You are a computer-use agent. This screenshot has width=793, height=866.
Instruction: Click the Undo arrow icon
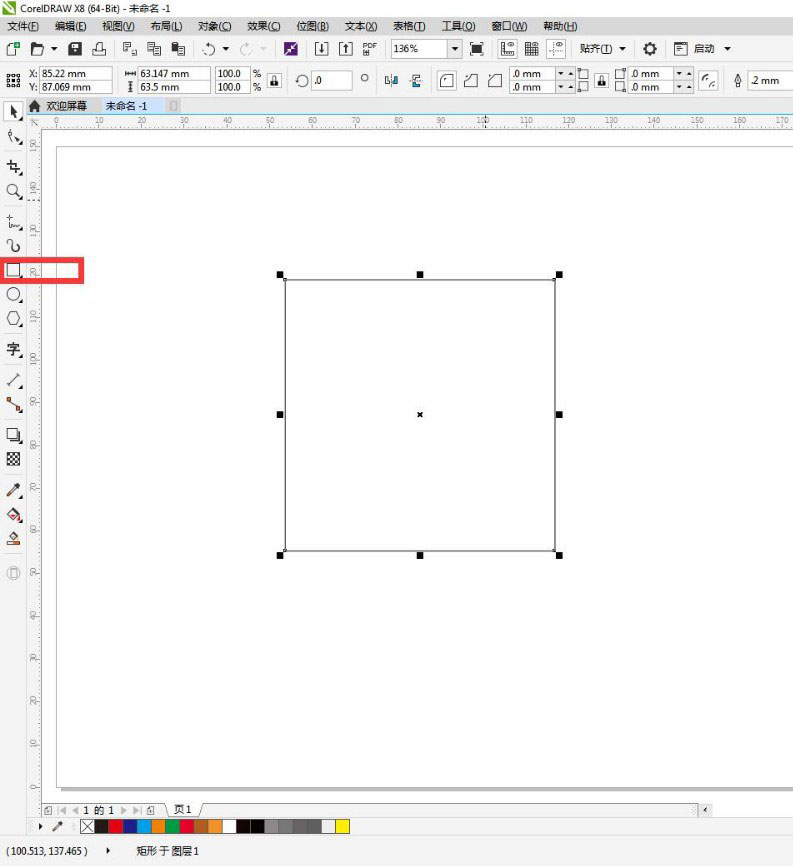click(x=209, y=49)
